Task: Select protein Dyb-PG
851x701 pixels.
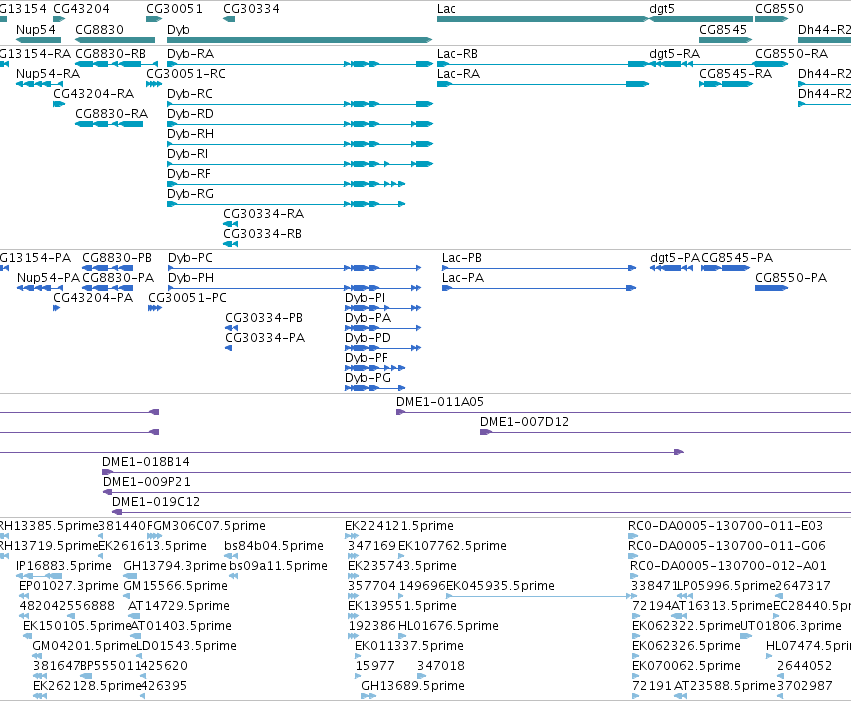Action: [368, 379]
